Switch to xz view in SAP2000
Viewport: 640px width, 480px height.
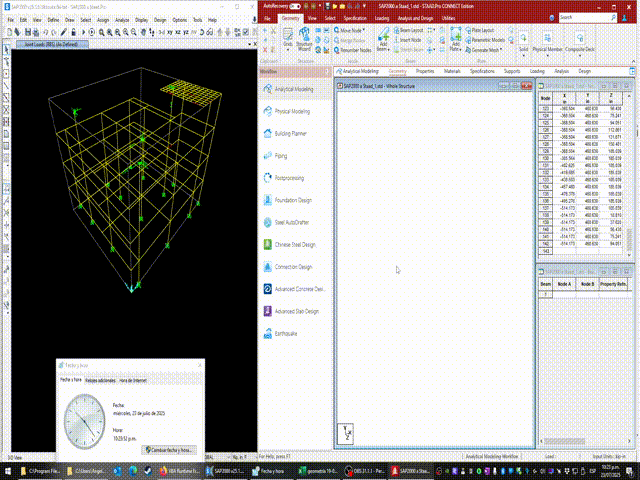pyautogui.click(x=178, y=32)
